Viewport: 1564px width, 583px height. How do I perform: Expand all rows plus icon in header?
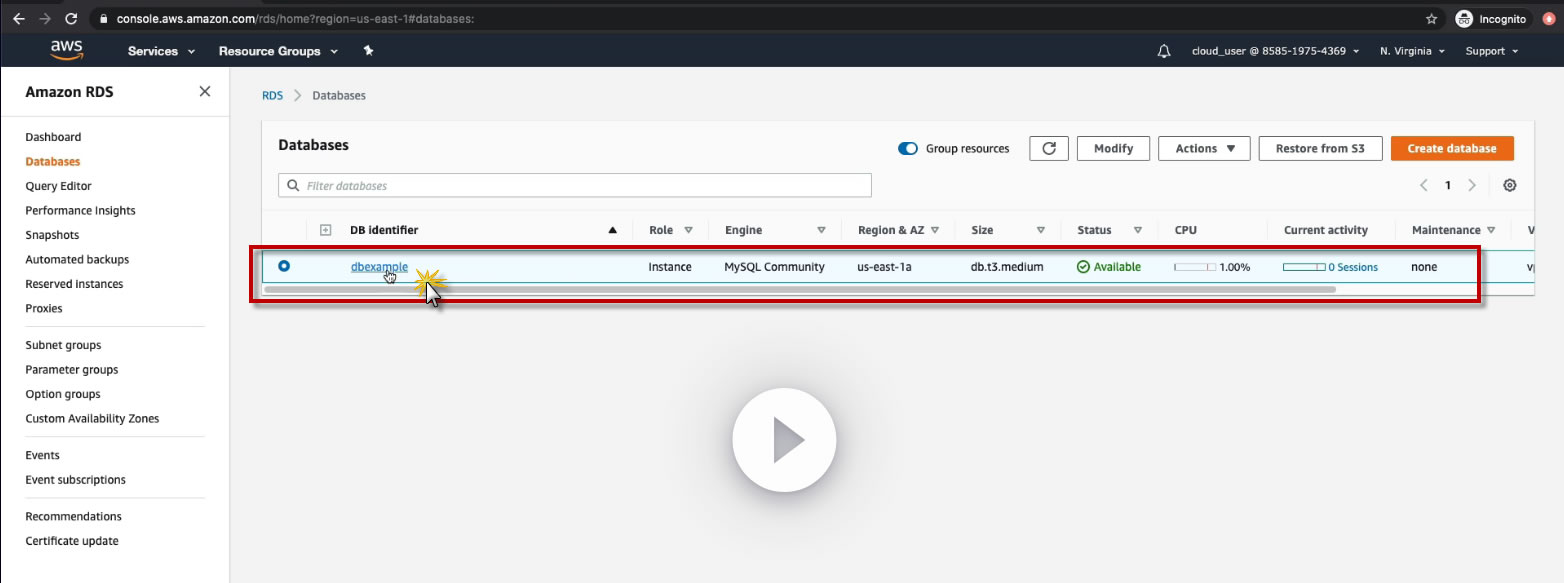325,230
